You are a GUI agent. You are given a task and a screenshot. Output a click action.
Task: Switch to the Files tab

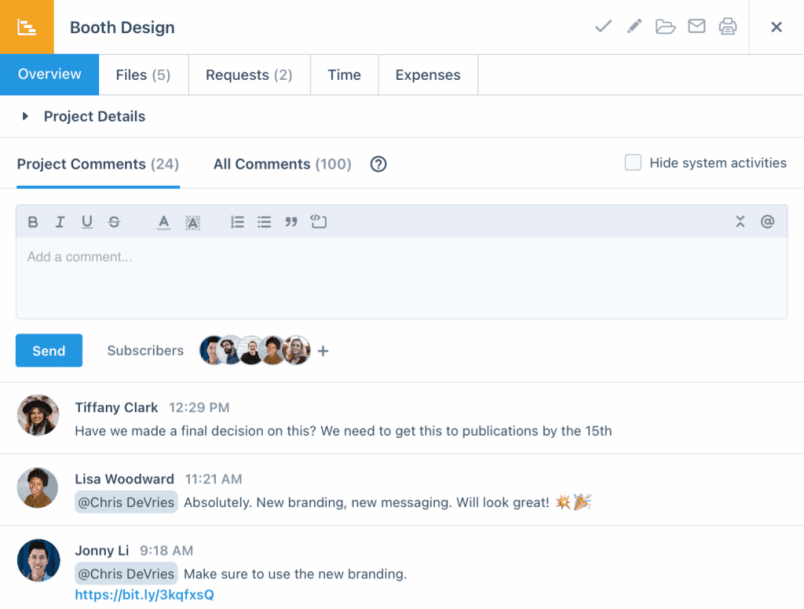pos(143,74)
